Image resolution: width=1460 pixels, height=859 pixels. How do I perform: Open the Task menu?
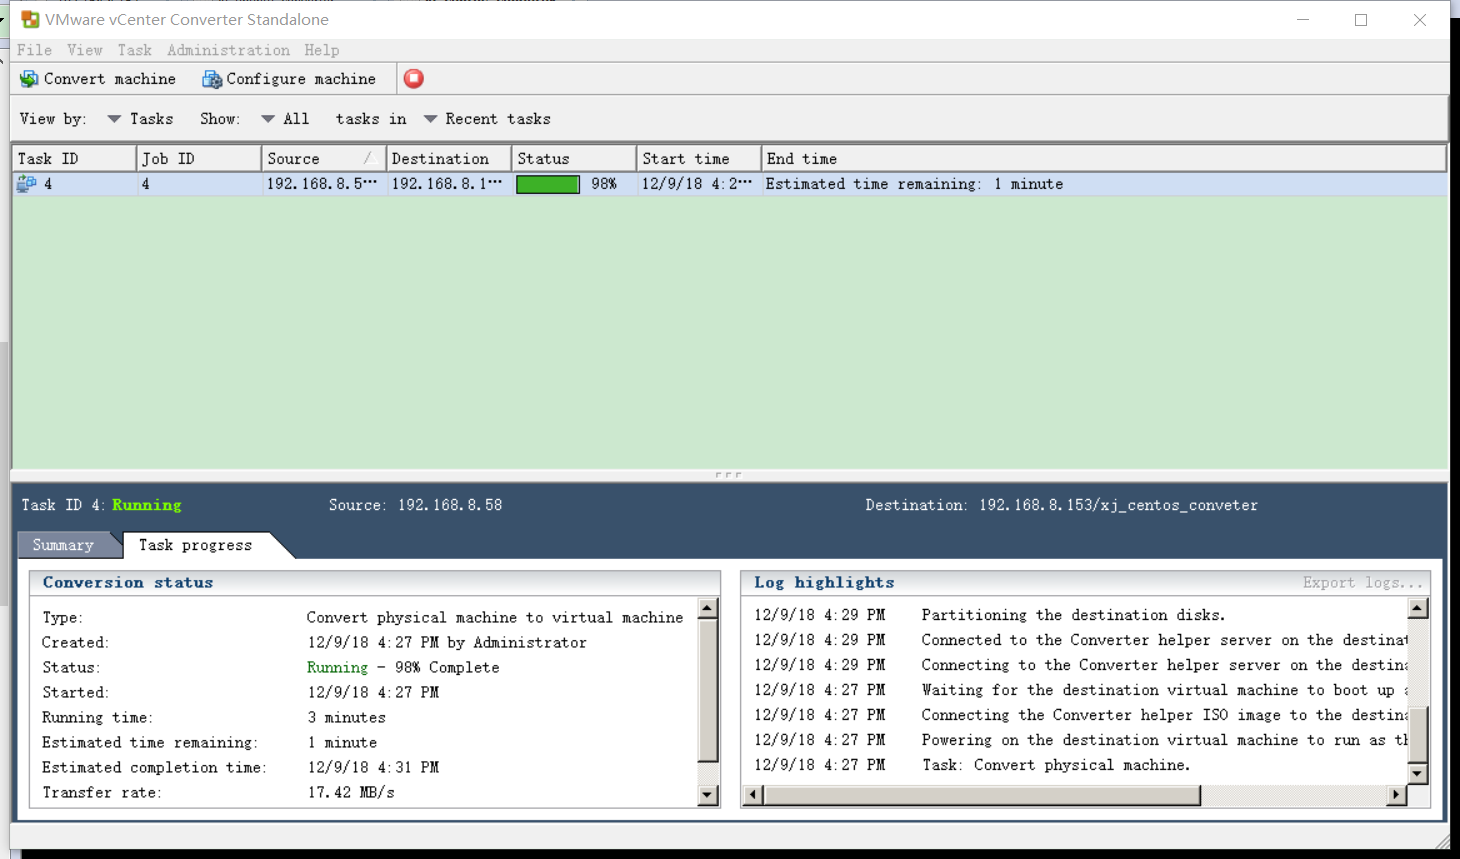coord(134,50)
